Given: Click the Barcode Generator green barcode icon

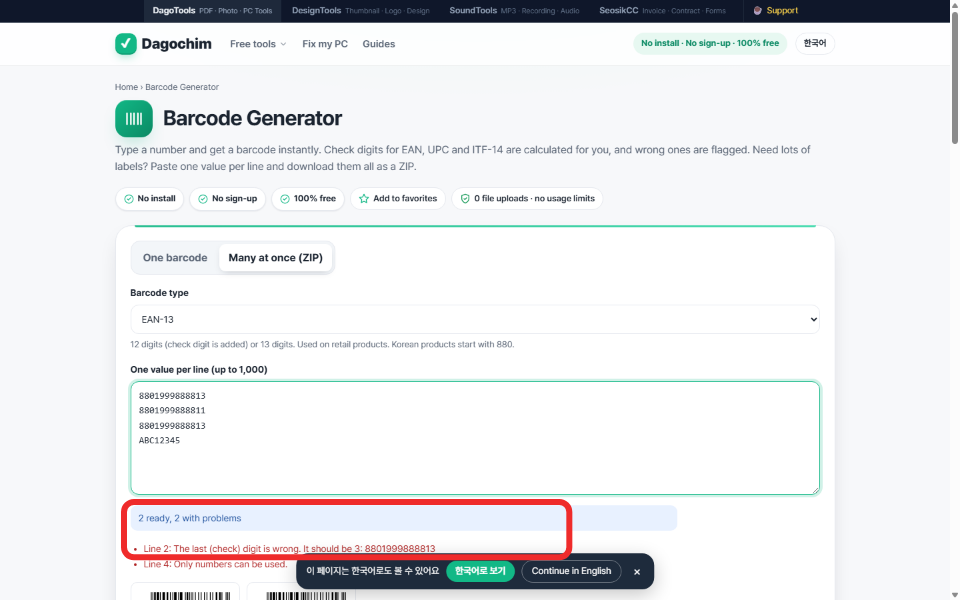Looking at the screenshot, I should click(133, 118).
